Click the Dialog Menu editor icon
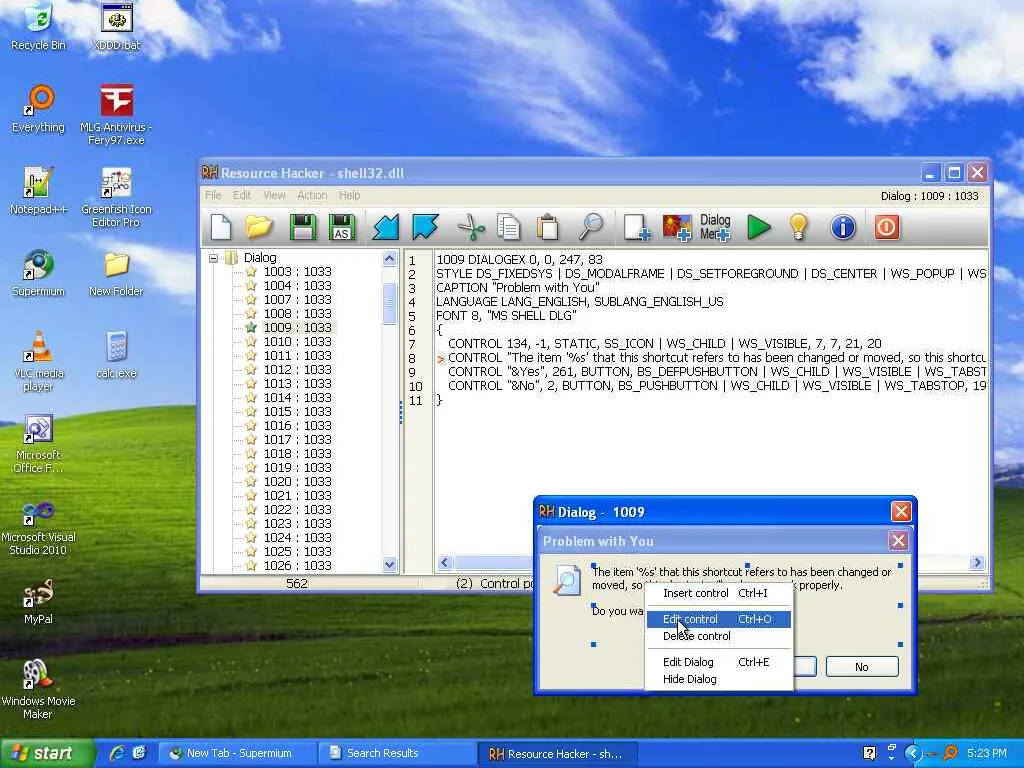The width and height of the screenshot is (1024, 768). (715, 228)
